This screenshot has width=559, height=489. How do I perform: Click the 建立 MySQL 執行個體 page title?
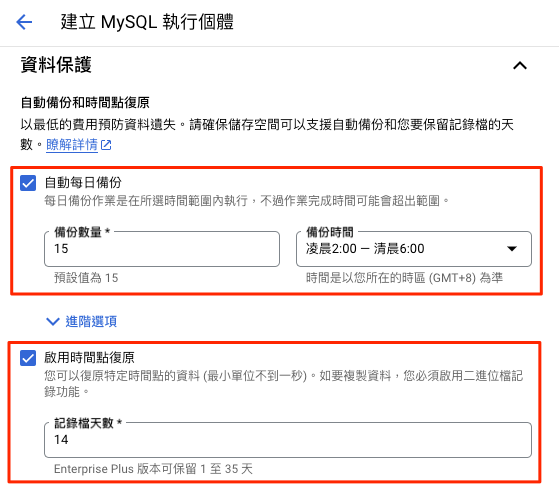pos(147,22)
